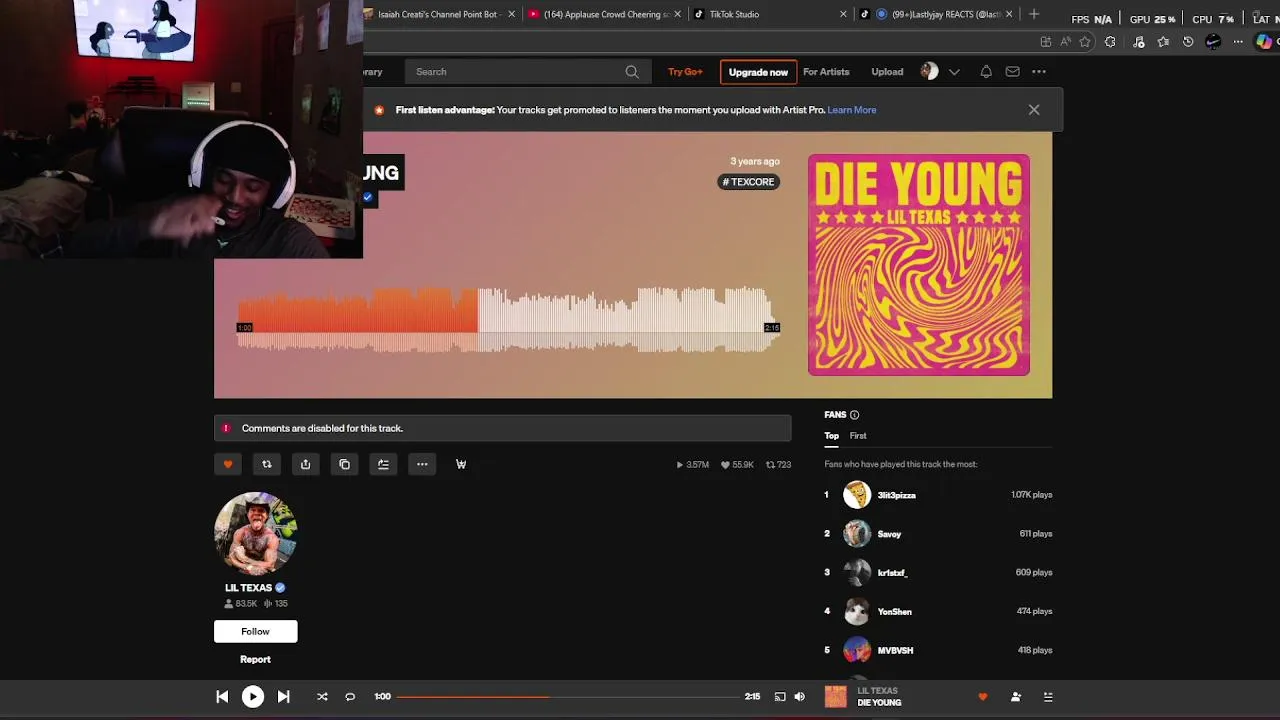
Task: Open fan 3lit3pizza profile
Action: (x=896, y=495)
